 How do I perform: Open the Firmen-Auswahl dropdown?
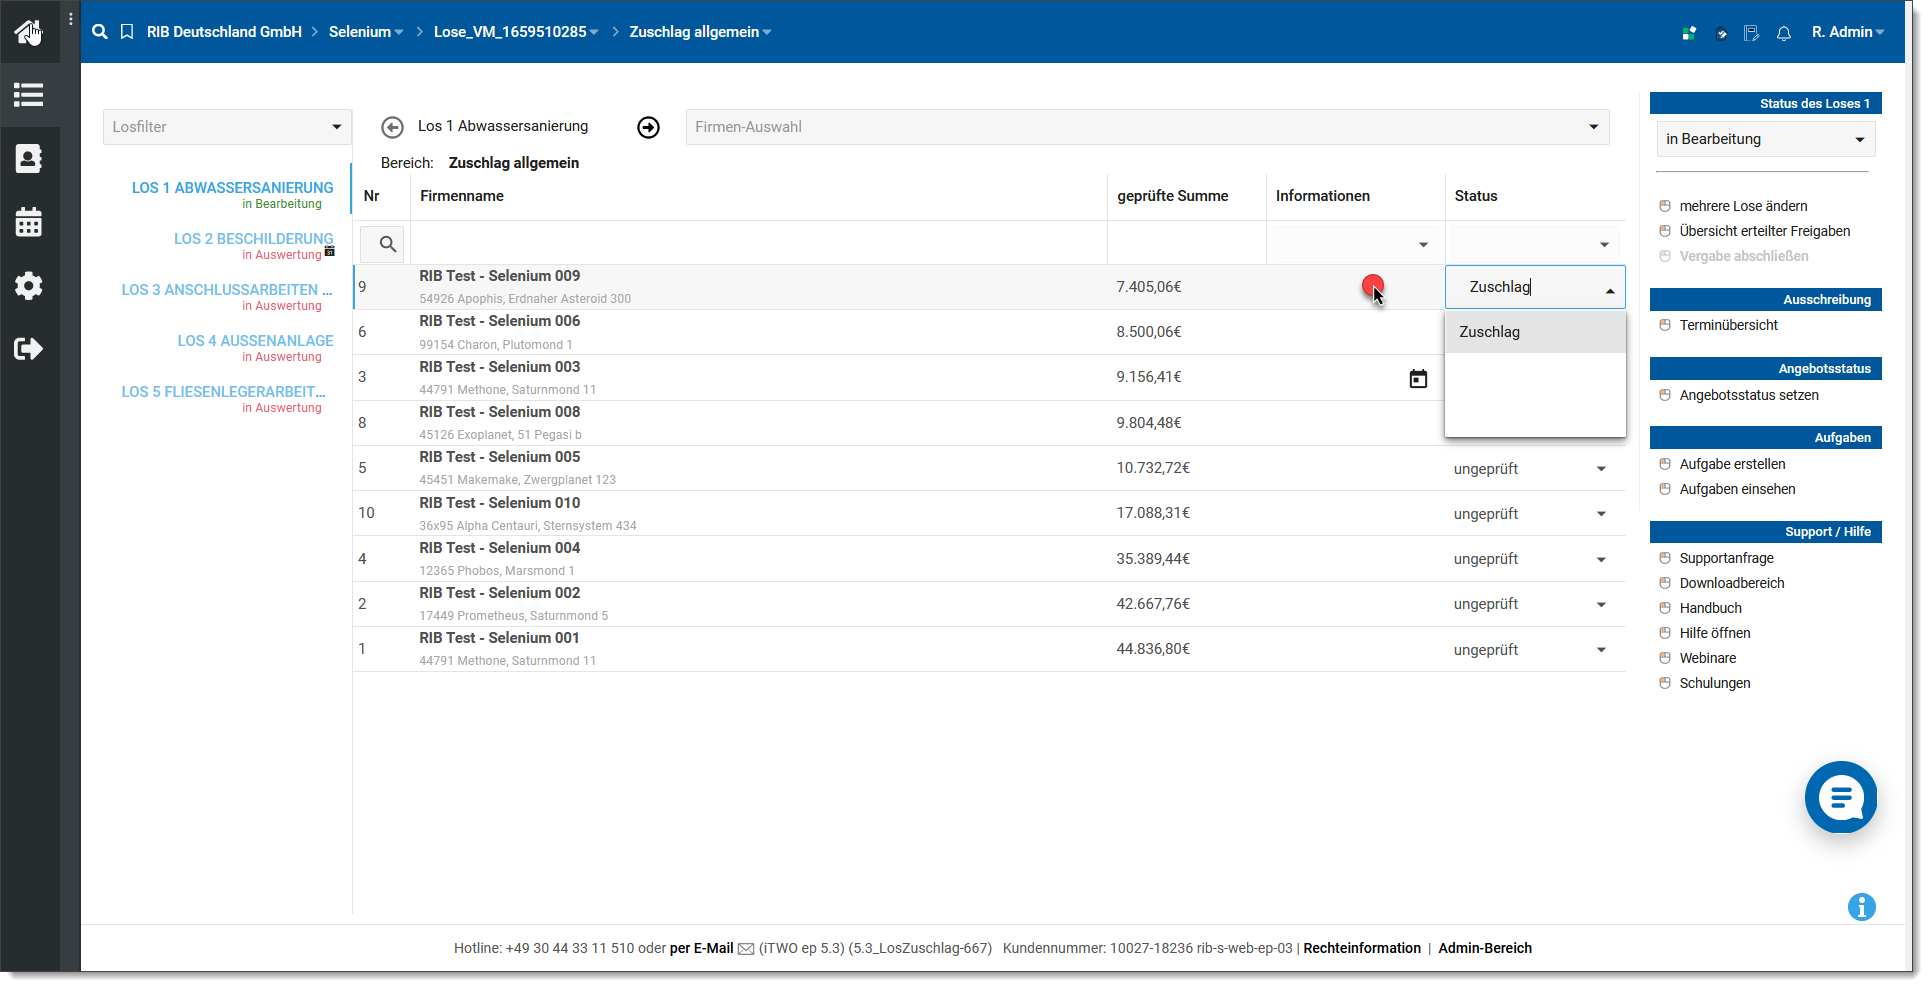pos(1146,127)
